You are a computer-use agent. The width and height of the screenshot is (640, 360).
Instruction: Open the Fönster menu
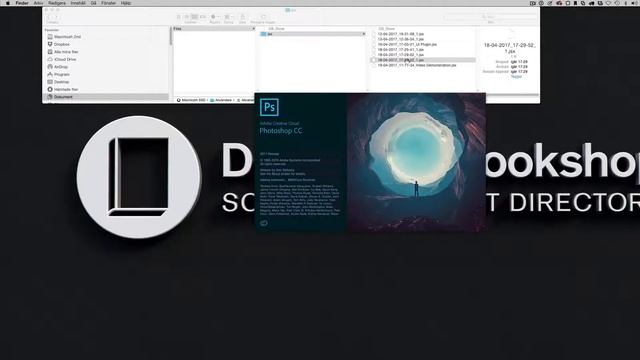(x=108, y=3)
